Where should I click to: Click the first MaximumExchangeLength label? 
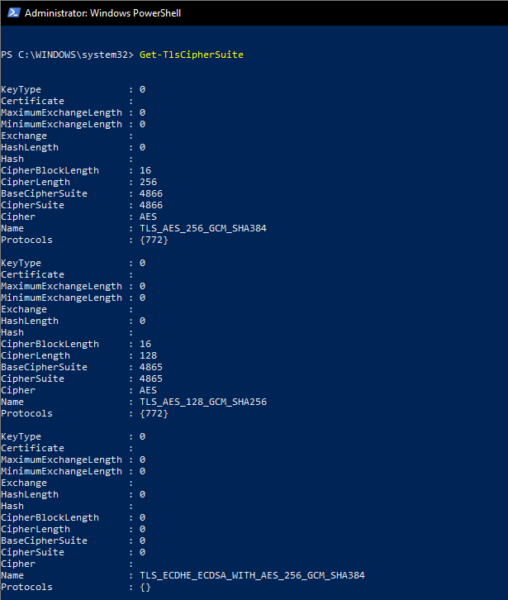[x=62, y=113]
